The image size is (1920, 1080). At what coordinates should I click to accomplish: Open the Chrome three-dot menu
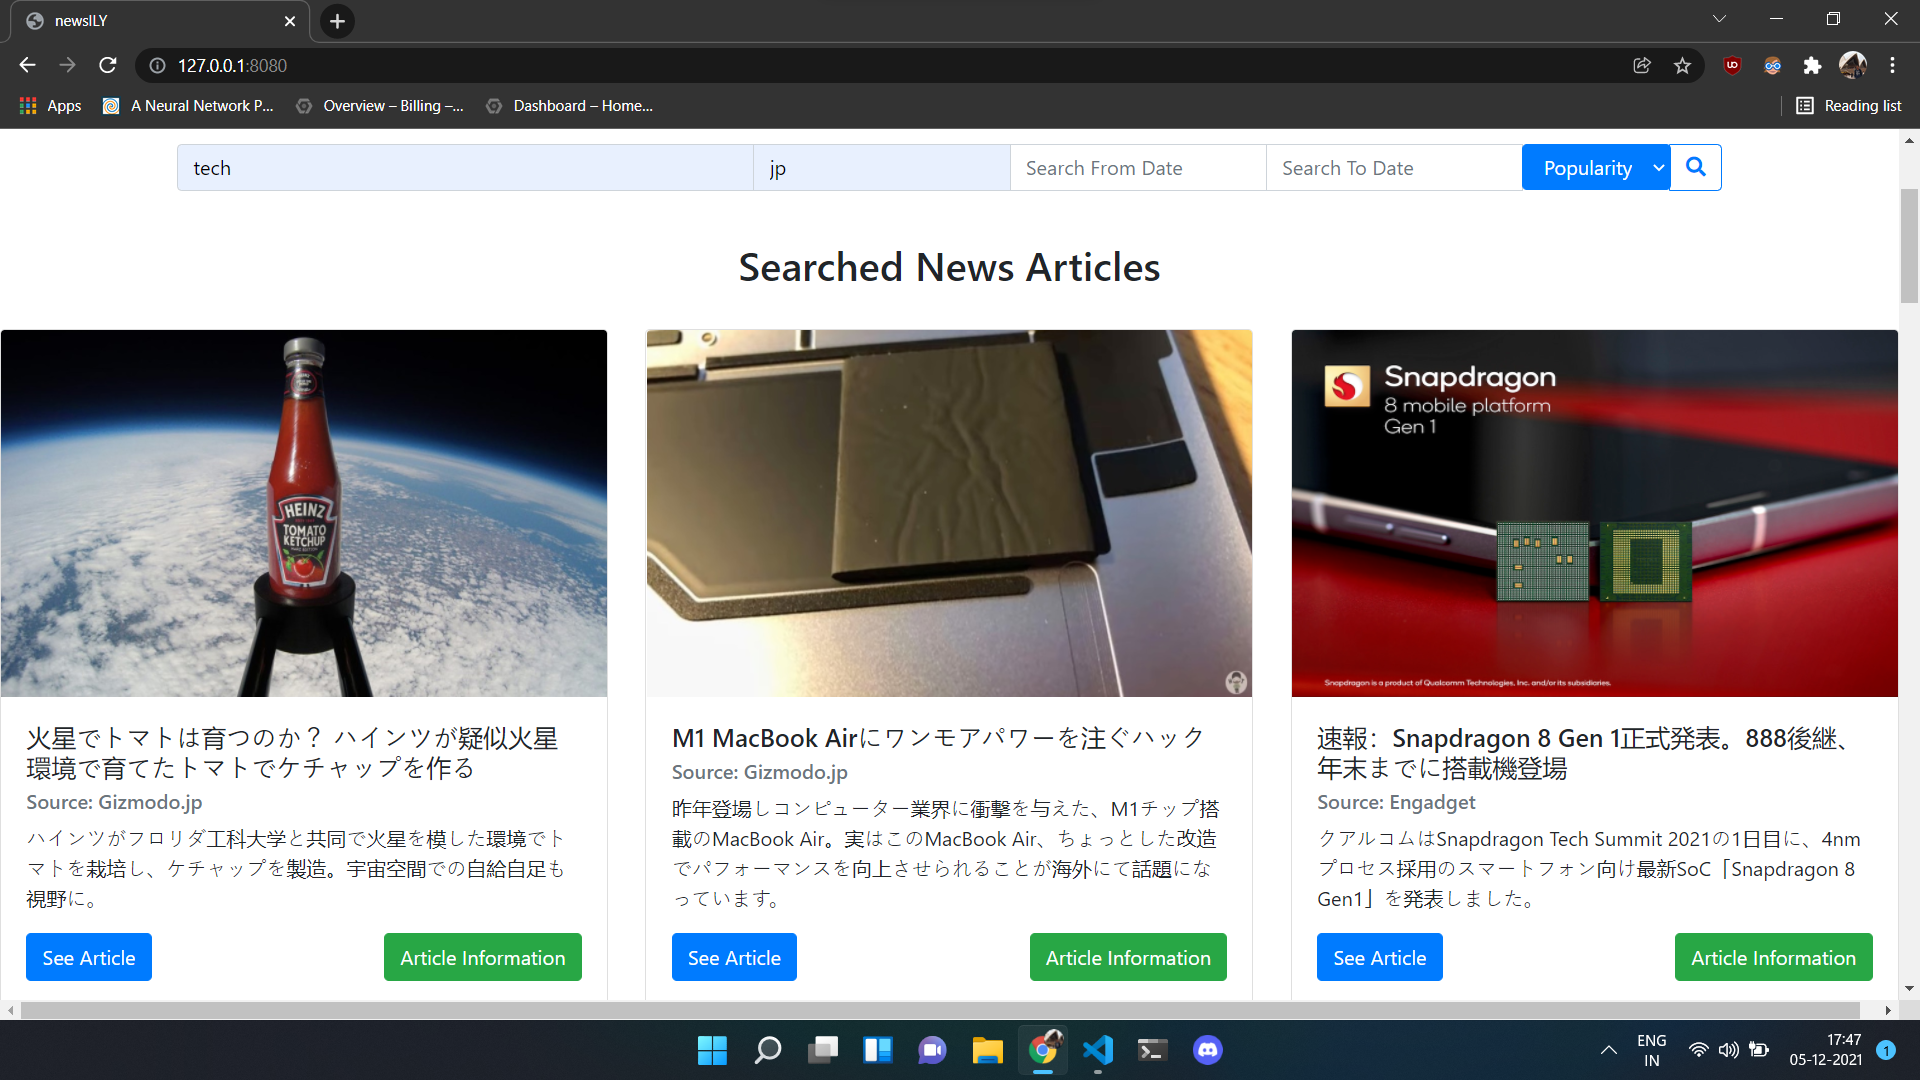tap(1892, 65)
